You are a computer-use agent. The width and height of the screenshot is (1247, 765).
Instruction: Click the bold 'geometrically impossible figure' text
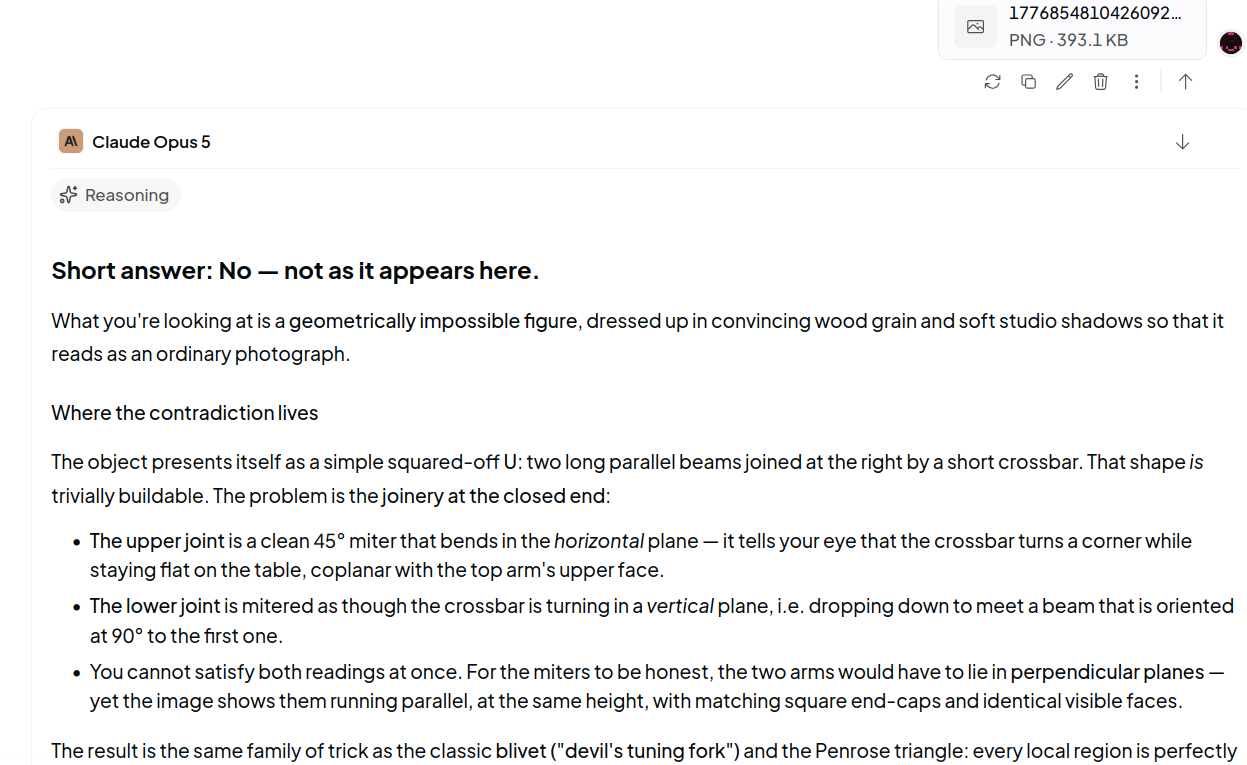tap(433, 321)
